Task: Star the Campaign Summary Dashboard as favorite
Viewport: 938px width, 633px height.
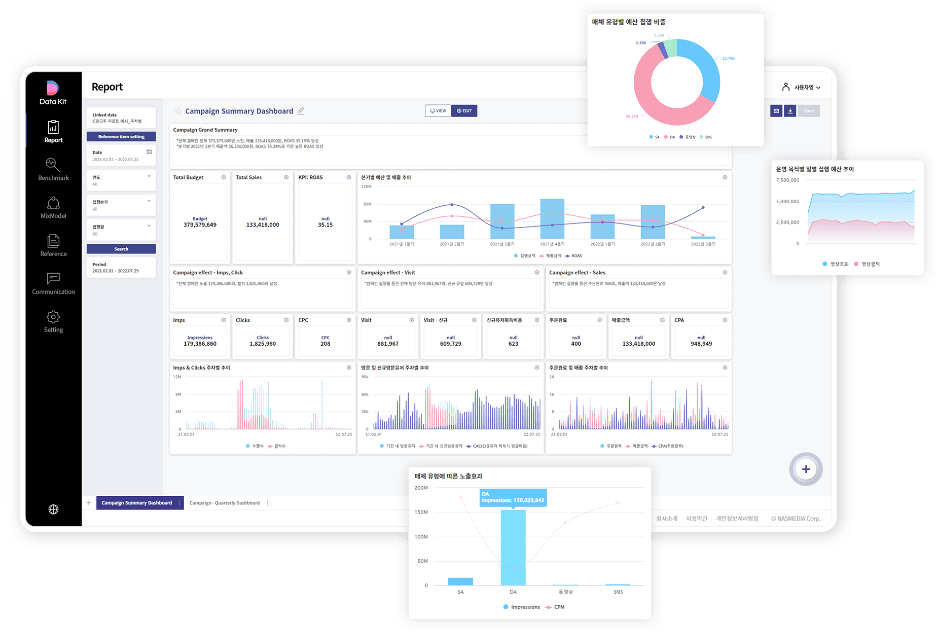Action: point(178,111)
